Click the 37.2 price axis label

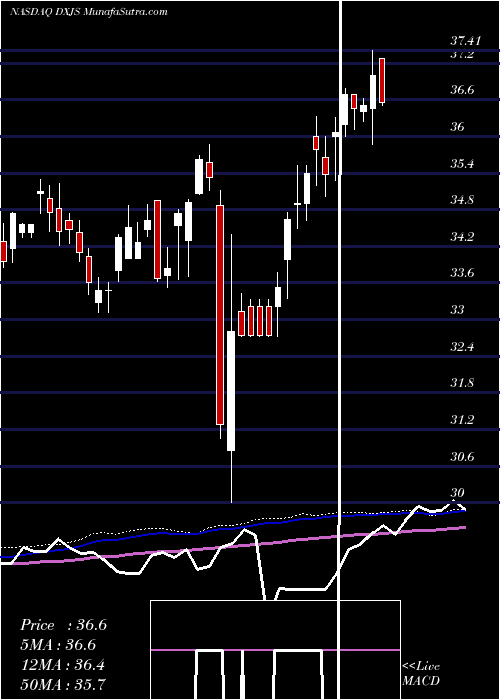tap(462, 54)
